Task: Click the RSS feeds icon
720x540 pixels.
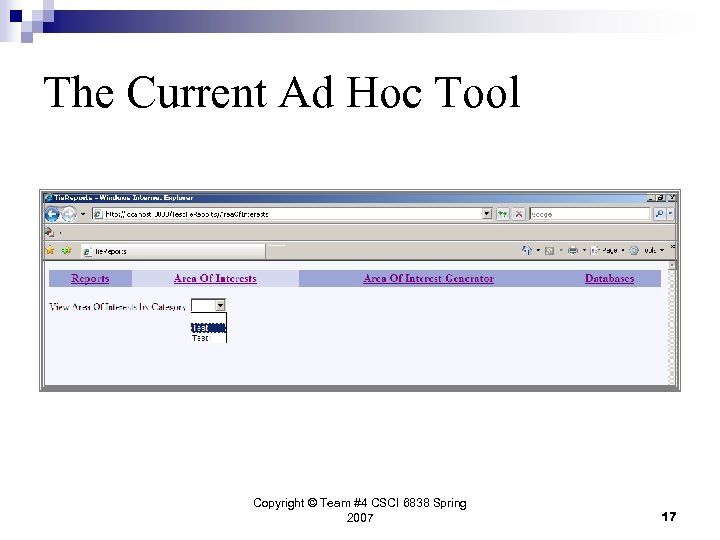Action: pos(549,251)
